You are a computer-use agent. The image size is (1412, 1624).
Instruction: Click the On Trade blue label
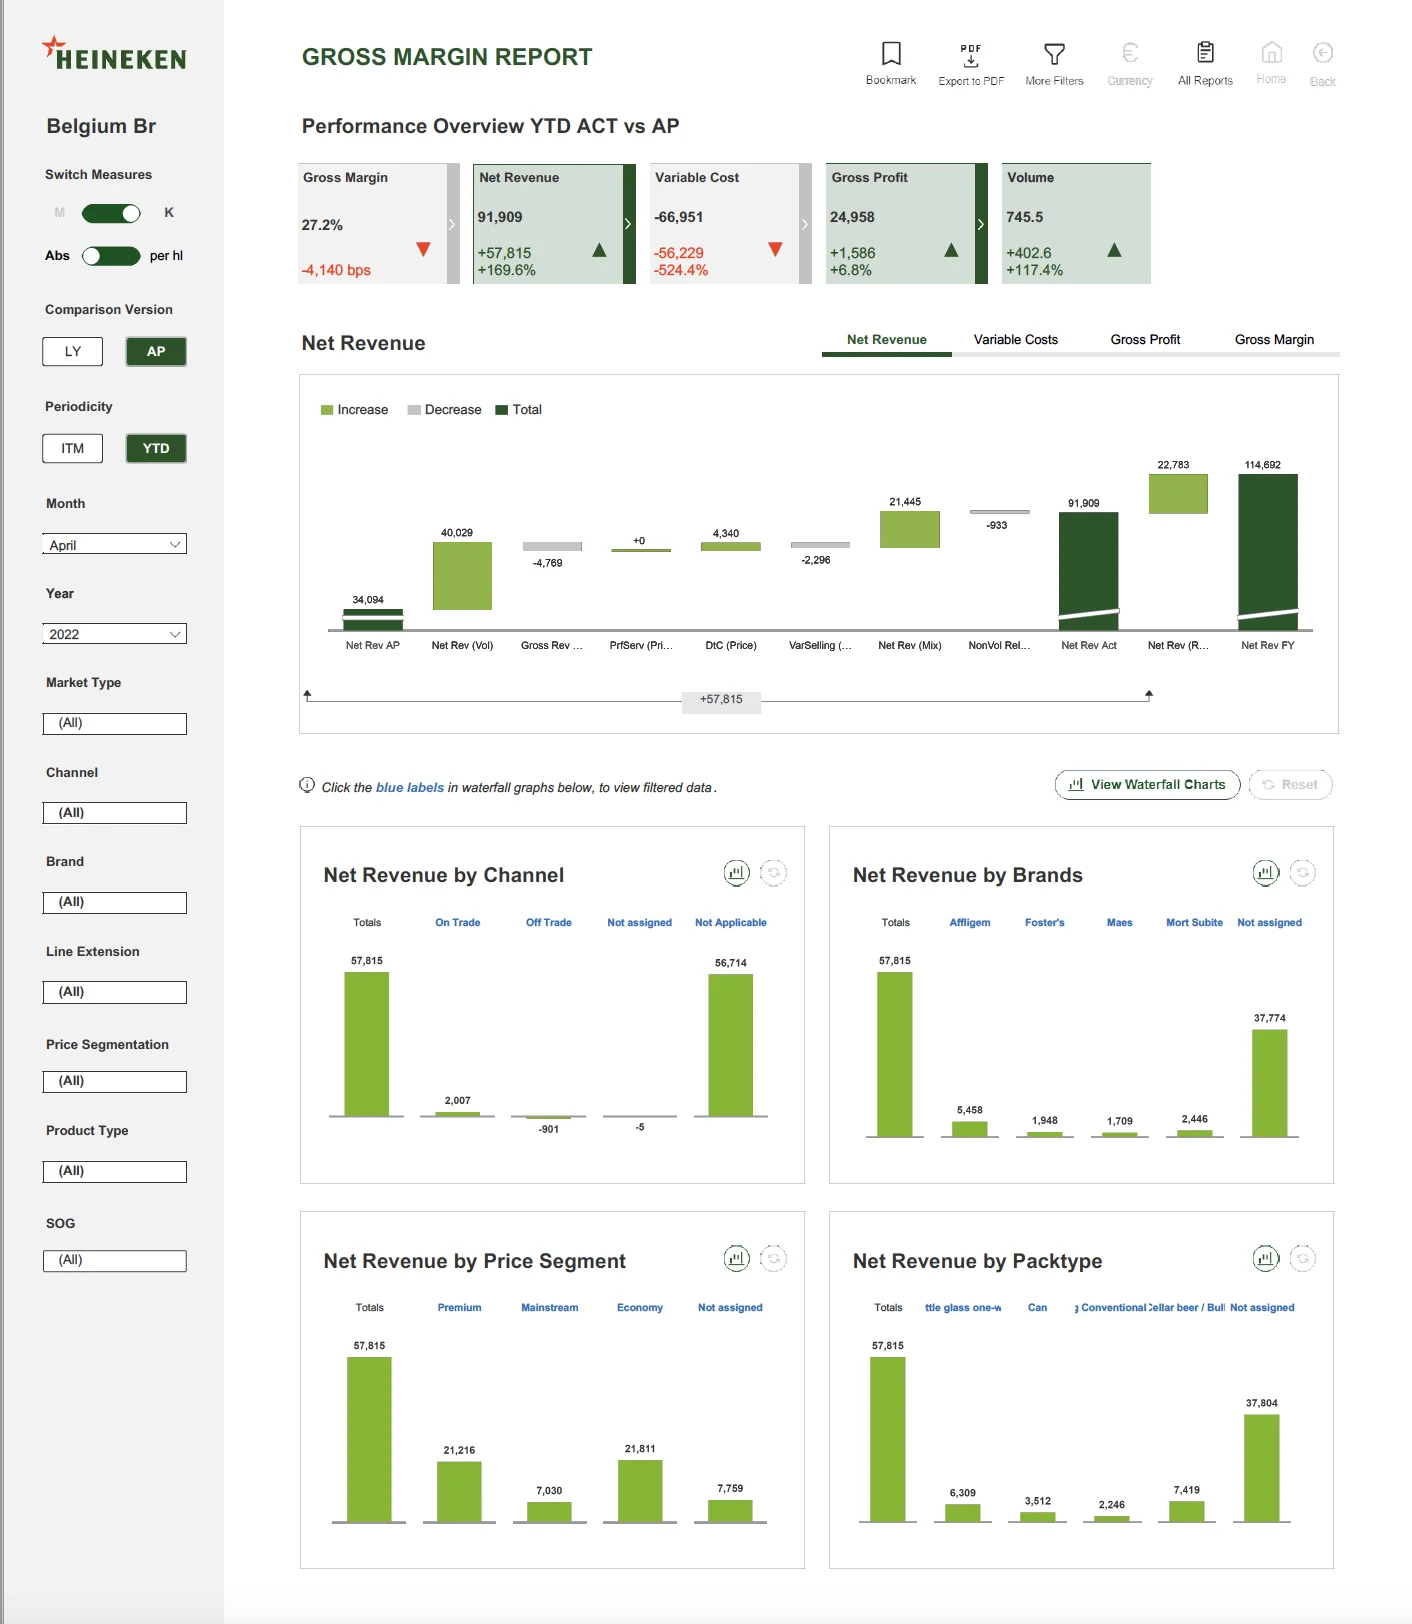click(458, 923)
